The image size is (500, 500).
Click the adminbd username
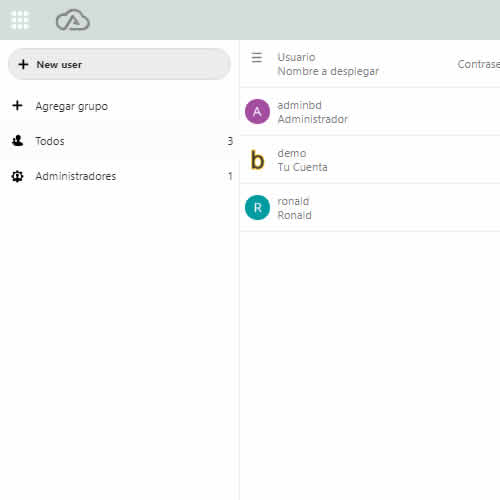[x=299, y=105]
